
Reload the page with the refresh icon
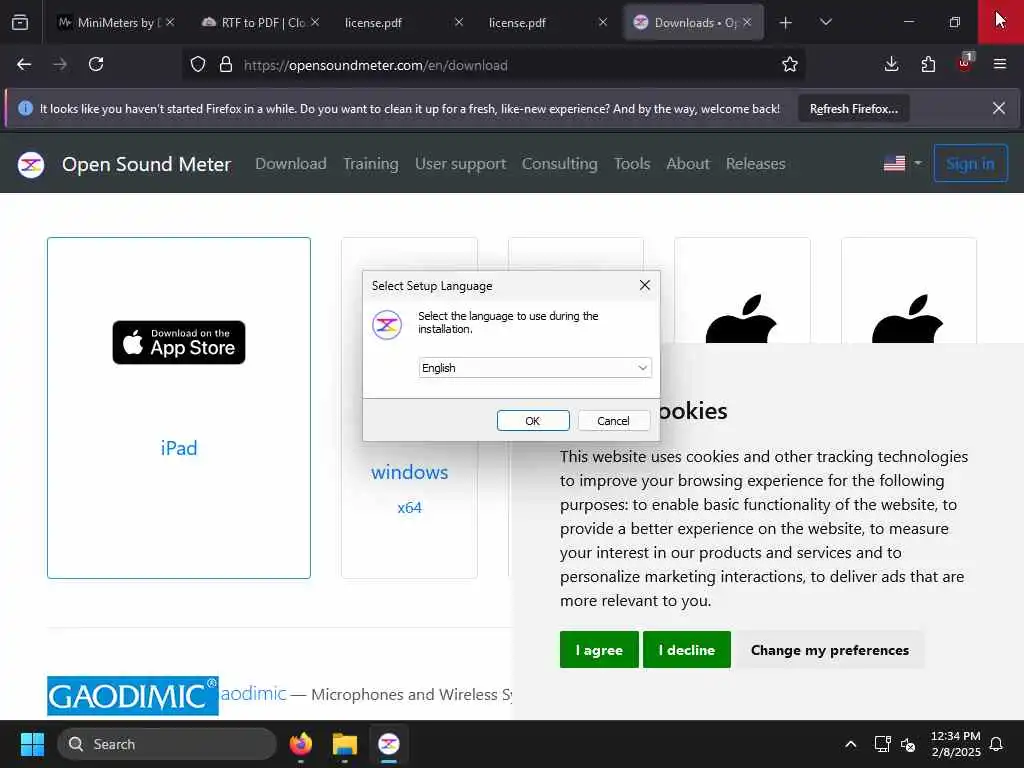[96, 64]
